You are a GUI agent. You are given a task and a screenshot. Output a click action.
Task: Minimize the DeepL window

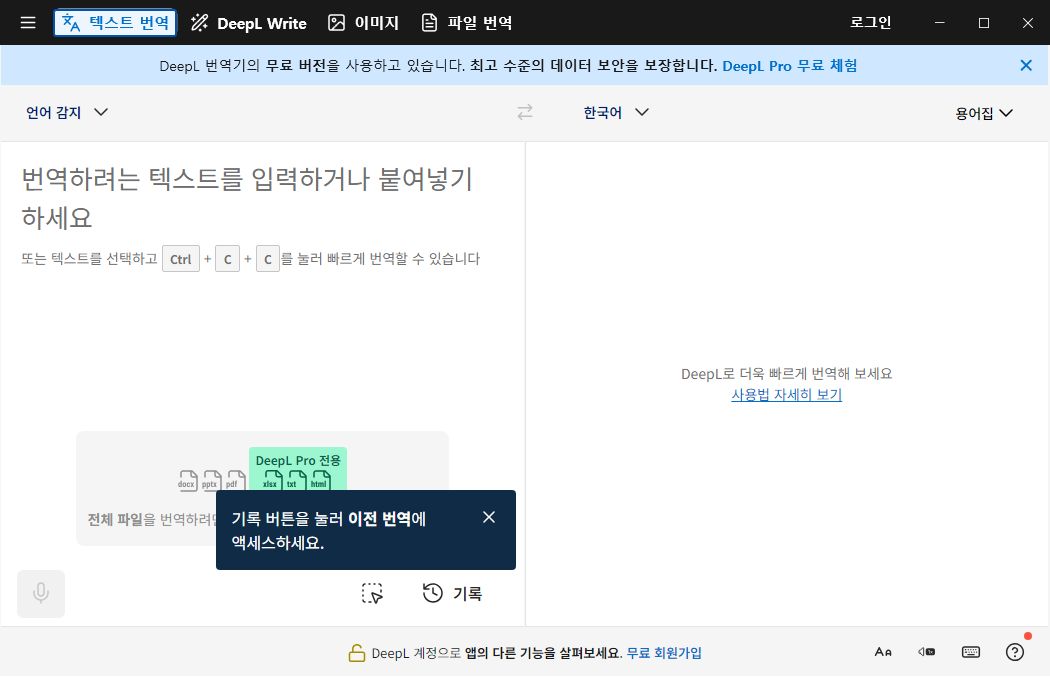pyautogui.click(x=940, y=23)
